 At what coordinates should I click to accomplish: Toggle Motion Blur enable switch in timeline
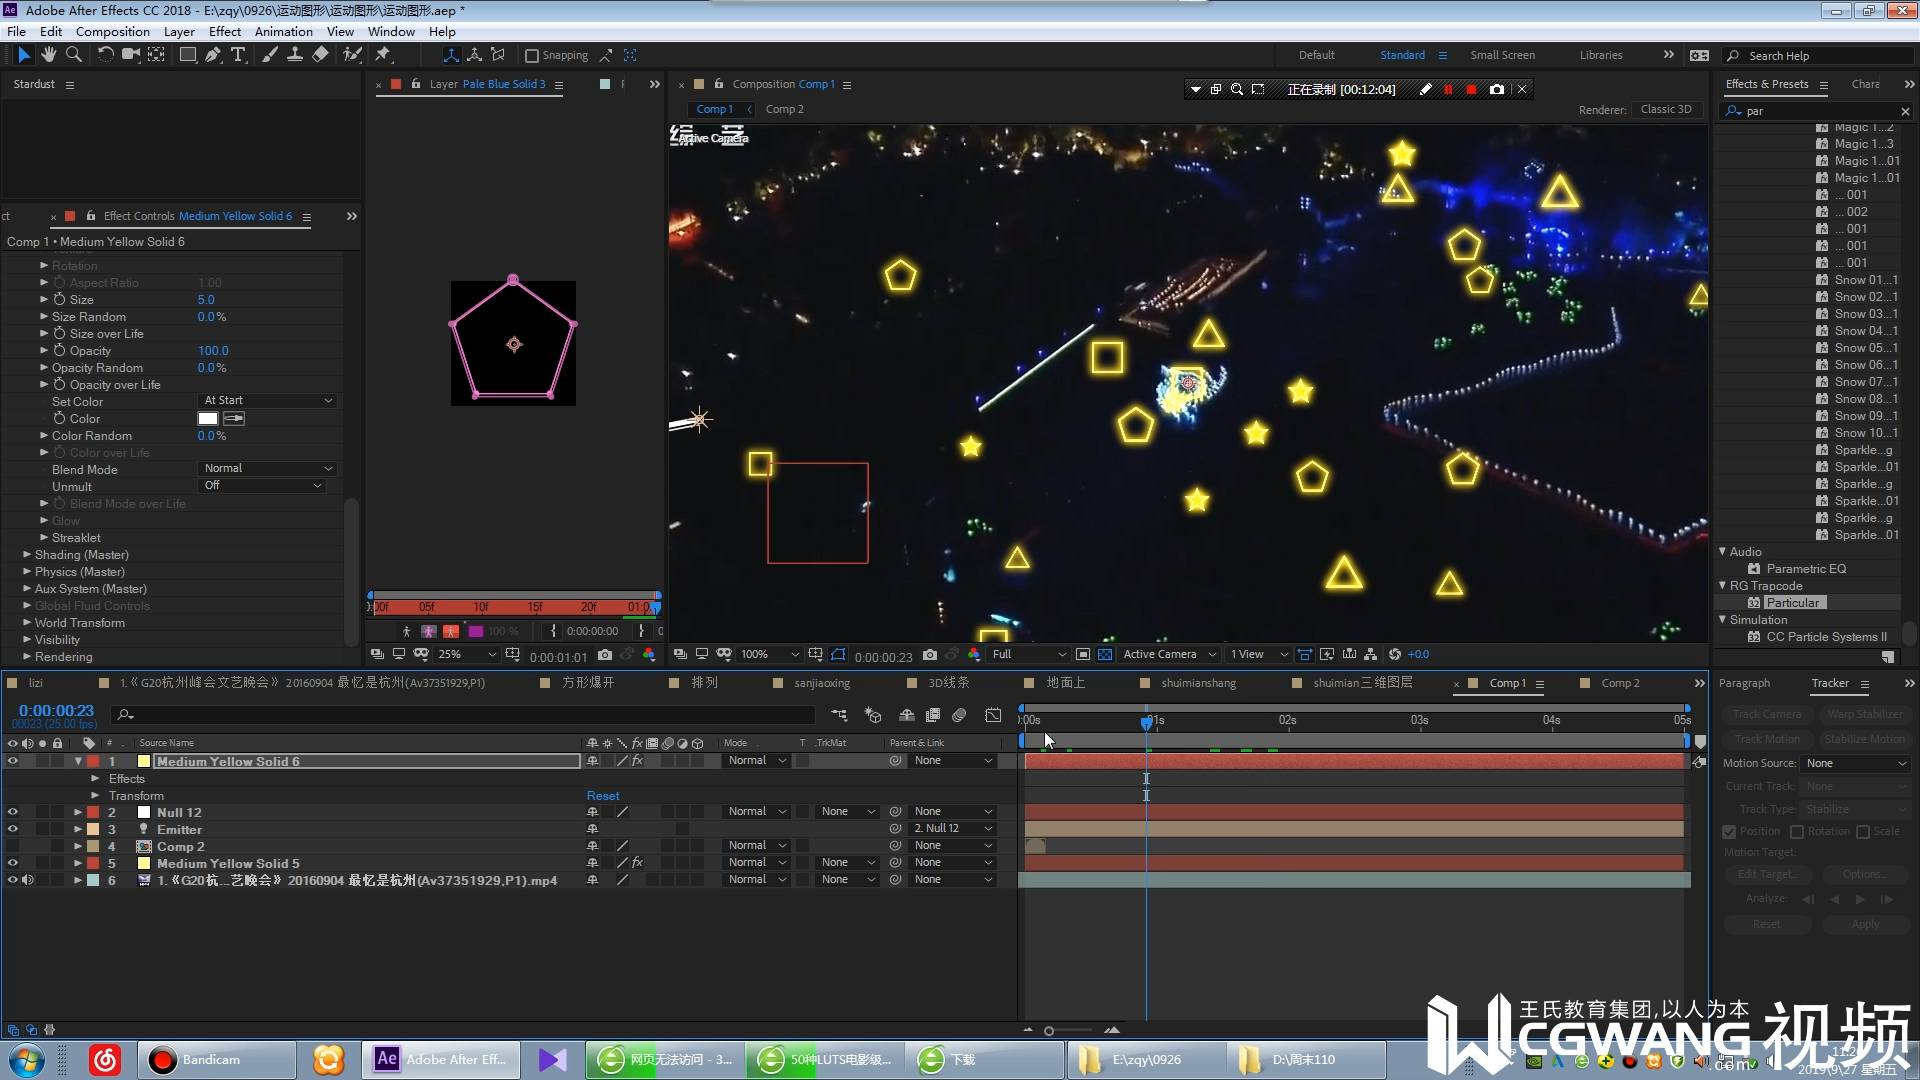[x=959, y=715]
